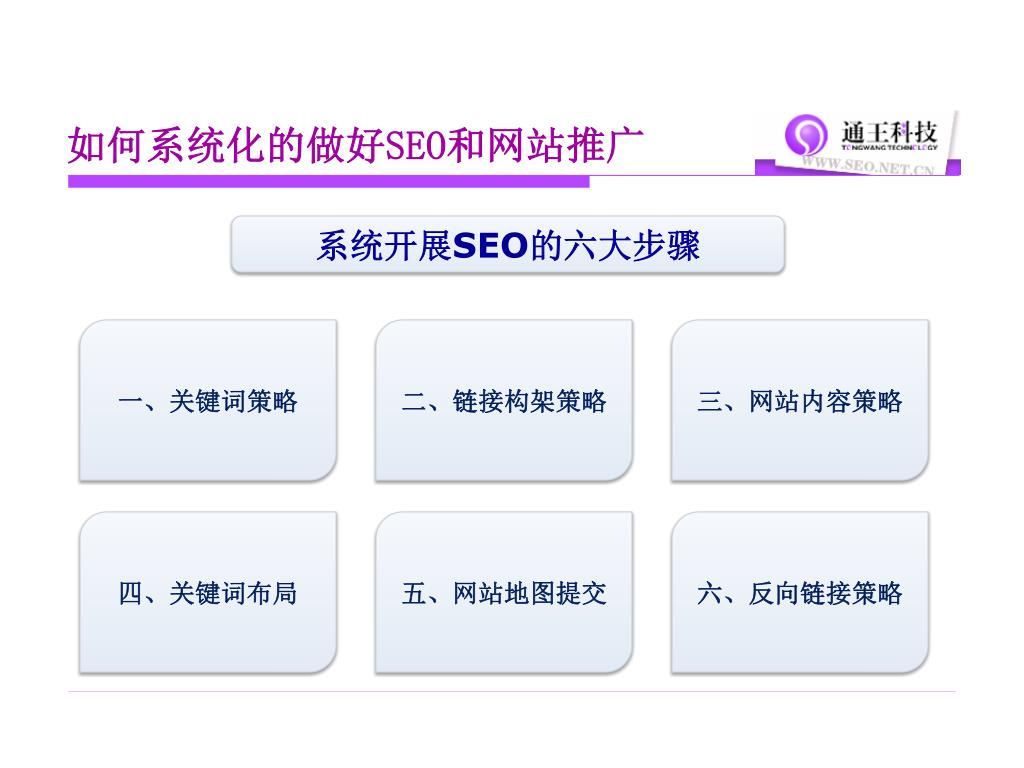1024x768 pixels.
Task: Select the 系统开展SEO的六大步骤 banner
Action: [x=507, y=245]
